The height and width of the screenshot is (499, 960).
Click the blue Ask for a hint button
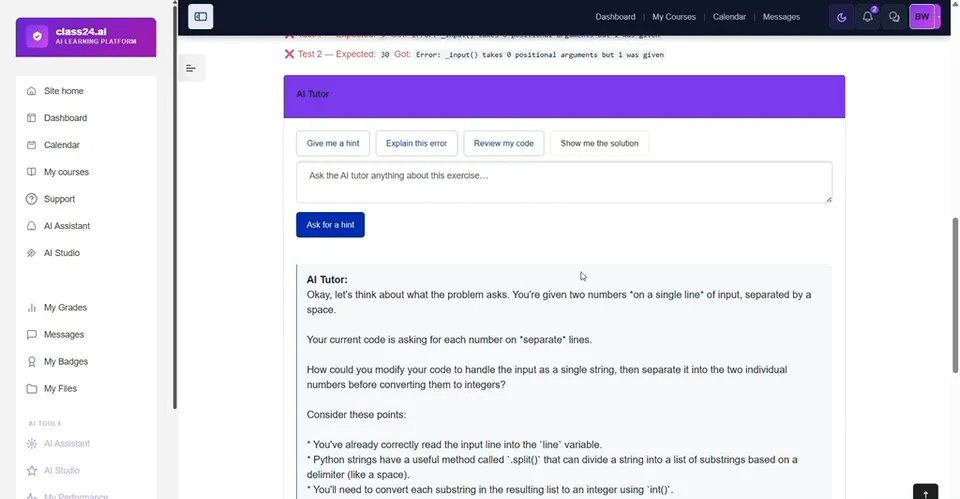tap(330, 225)
